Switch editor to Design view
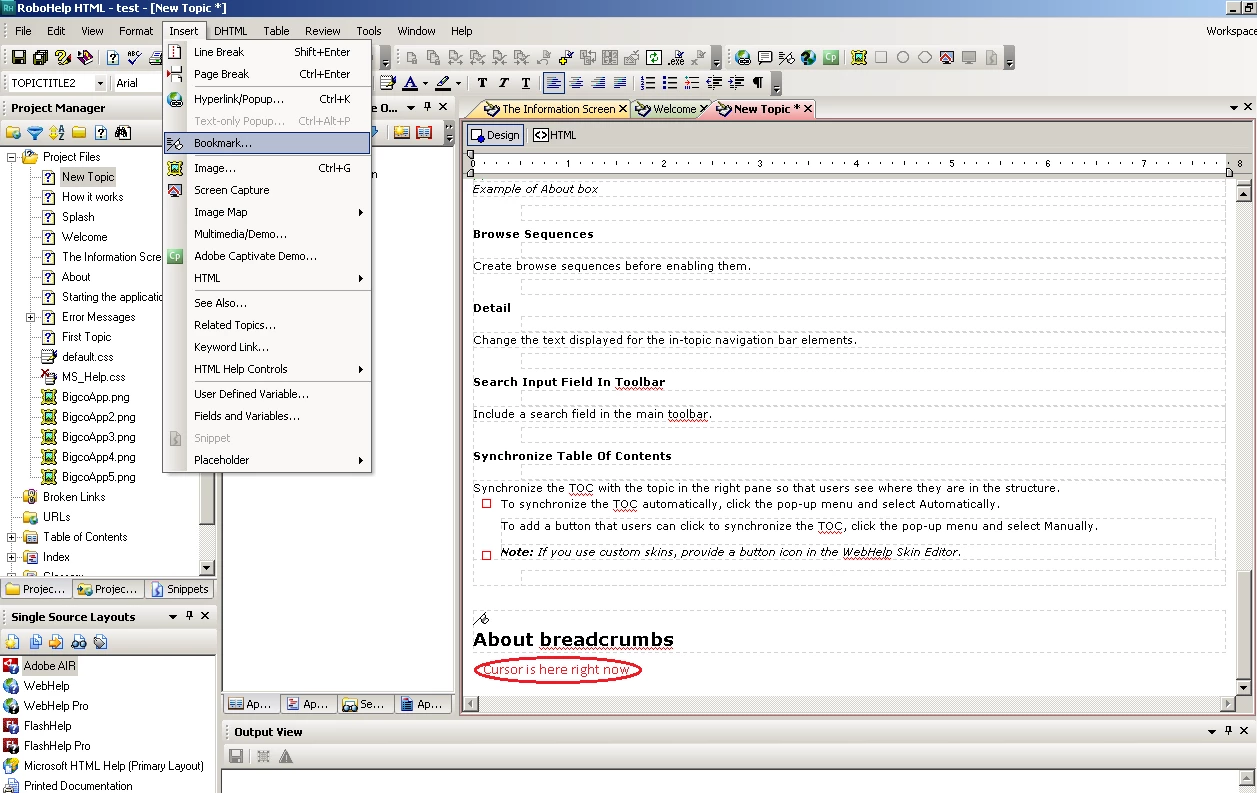Screen dimensions: 1257x793 click(x=495, y=135)
